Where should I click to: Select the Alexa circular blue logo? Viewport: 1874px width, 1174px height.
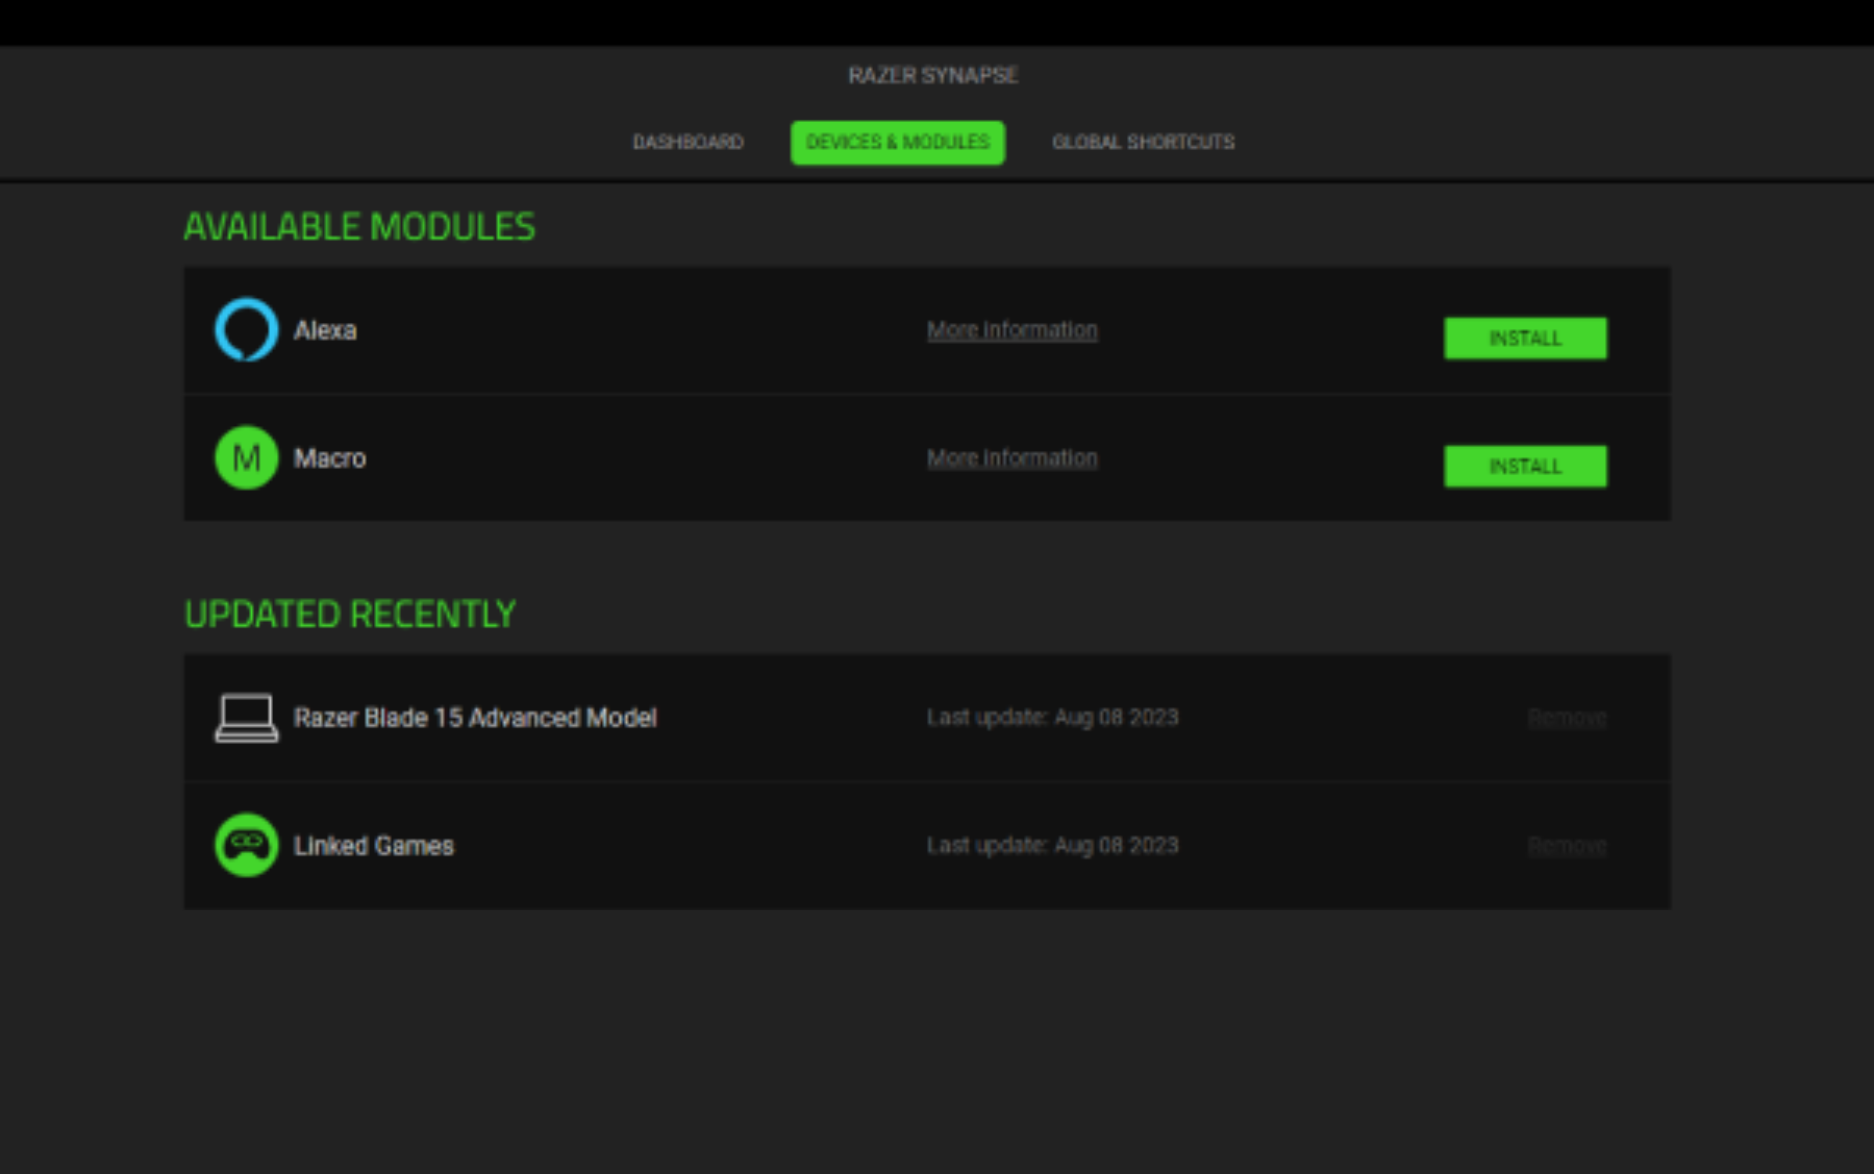tap(245, 329)
